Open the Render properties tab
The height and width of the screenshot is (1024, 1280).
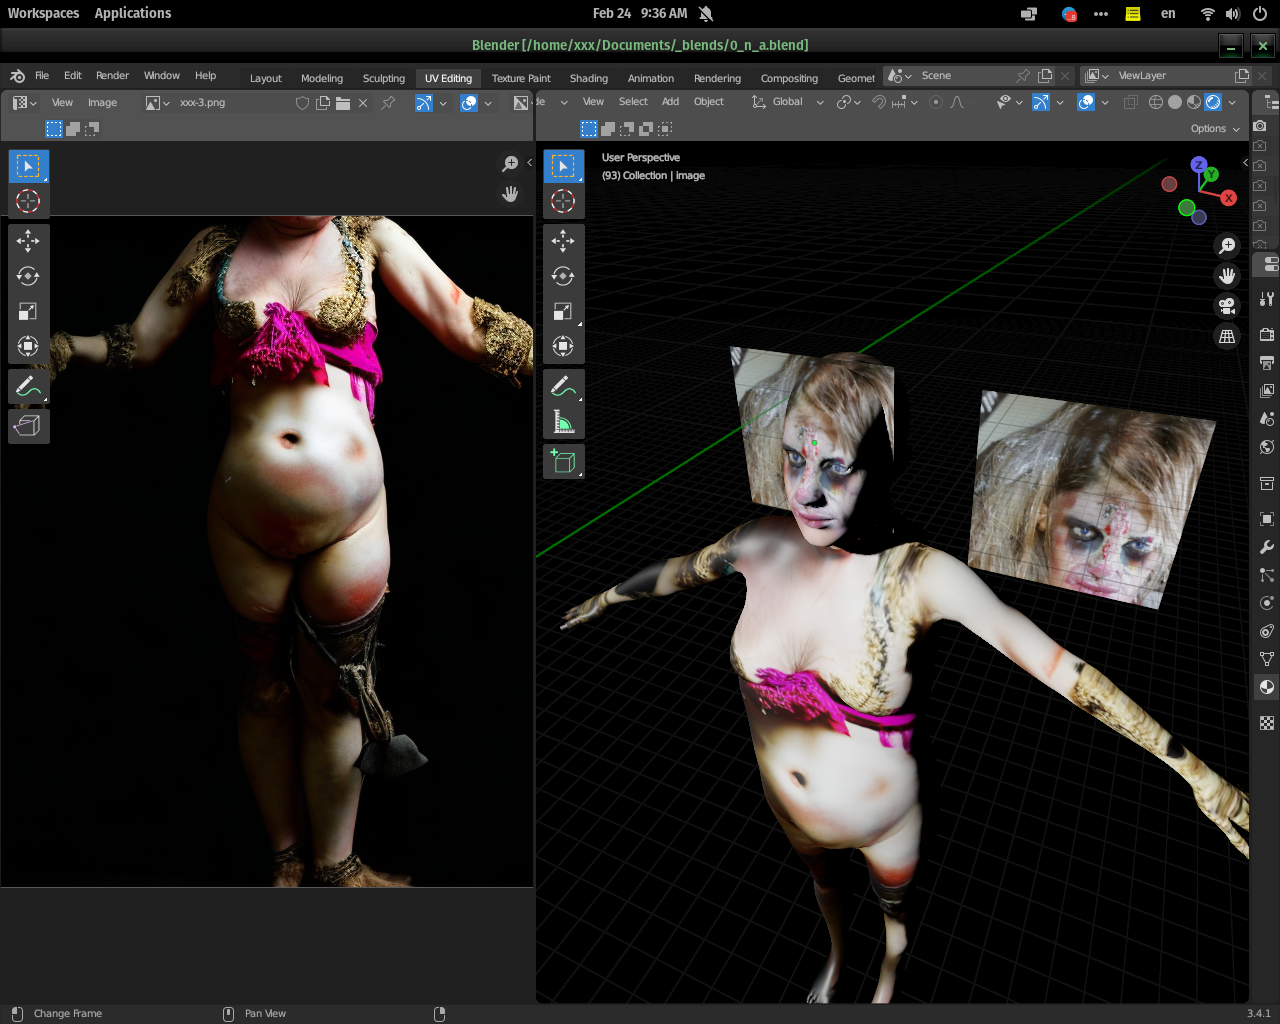coord(1267,335)
